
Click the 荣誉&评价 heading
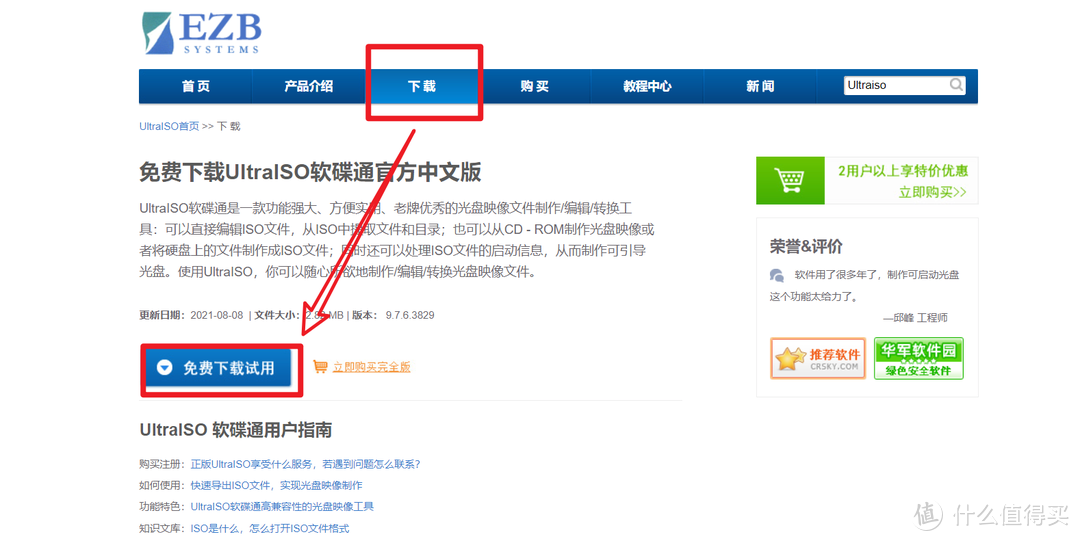pos(806,247)
